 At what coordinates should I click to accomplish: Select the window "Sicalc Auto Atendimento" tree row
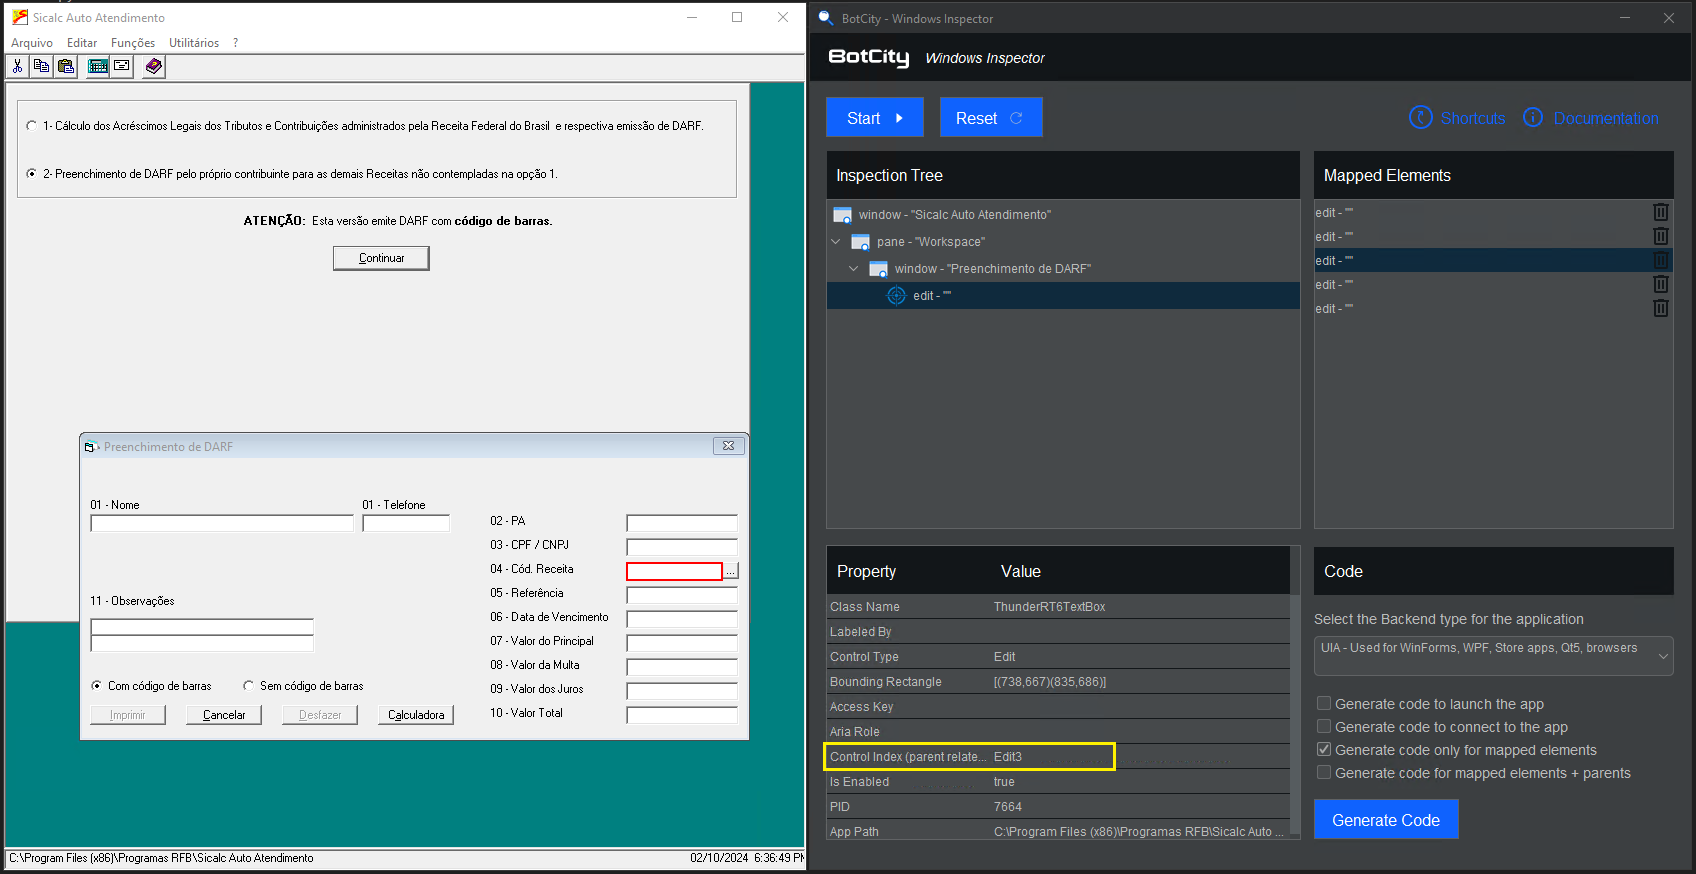1063,215
